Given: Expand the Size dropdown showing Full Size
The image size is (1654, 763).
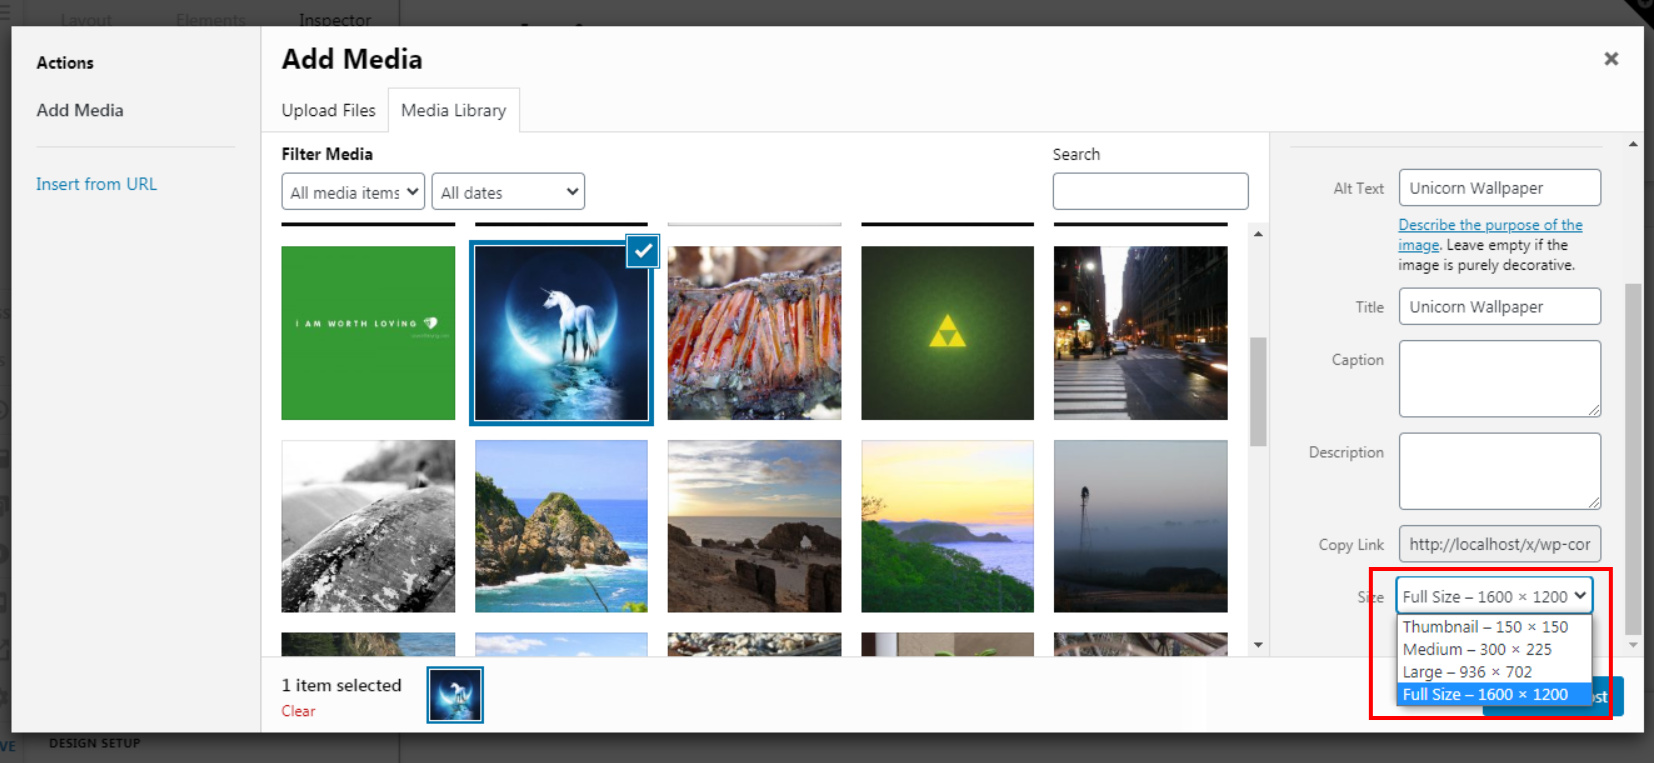Looking at the screenshot, I should tap(1494, 596).
